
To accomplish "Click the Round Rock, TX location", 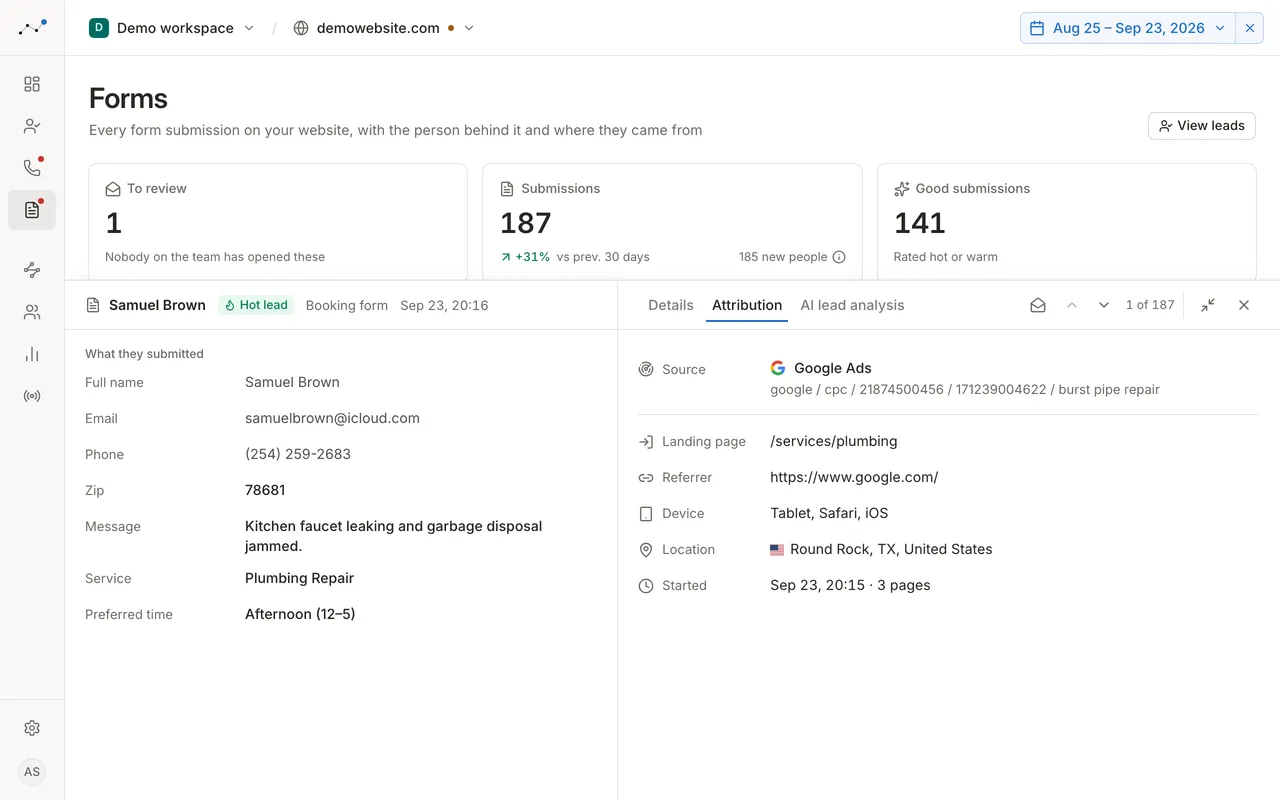I will coord(890,549).
